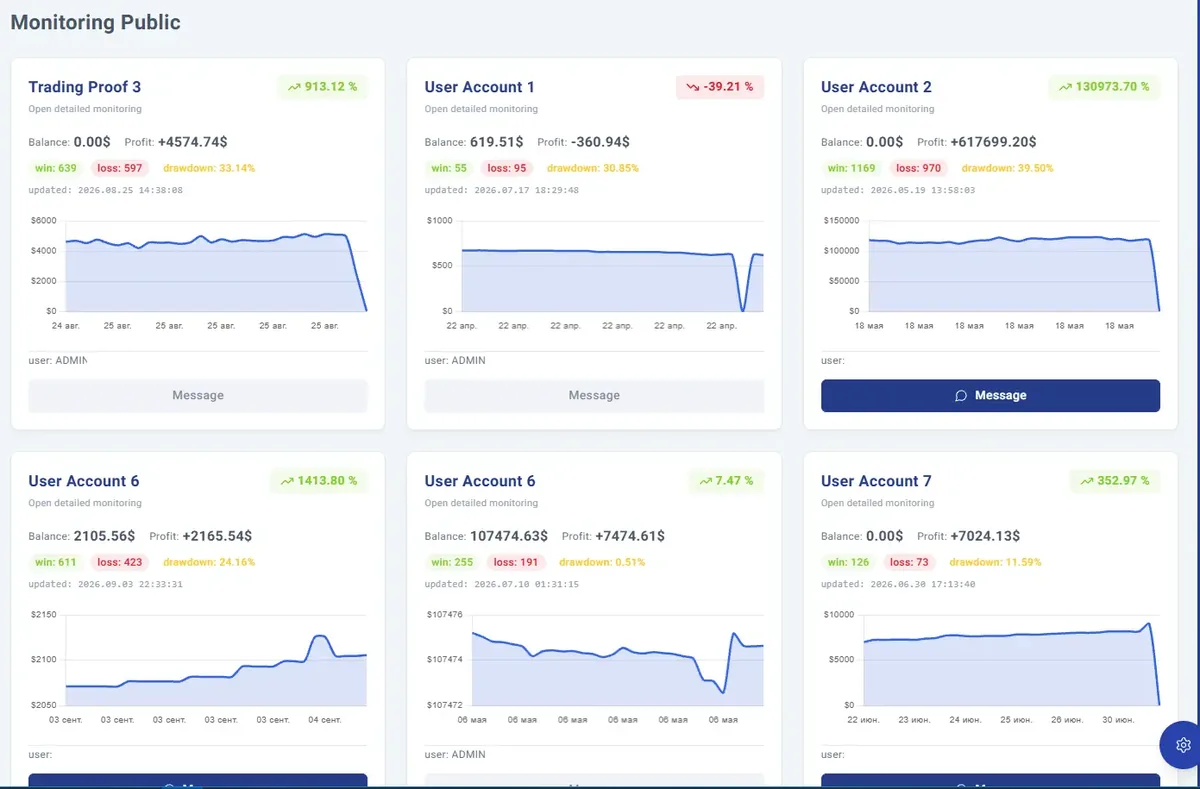This screenshot has width=1200, height=789.
Task: Click the 'drawdown: 0.51%' label
Action: point(602,562)
